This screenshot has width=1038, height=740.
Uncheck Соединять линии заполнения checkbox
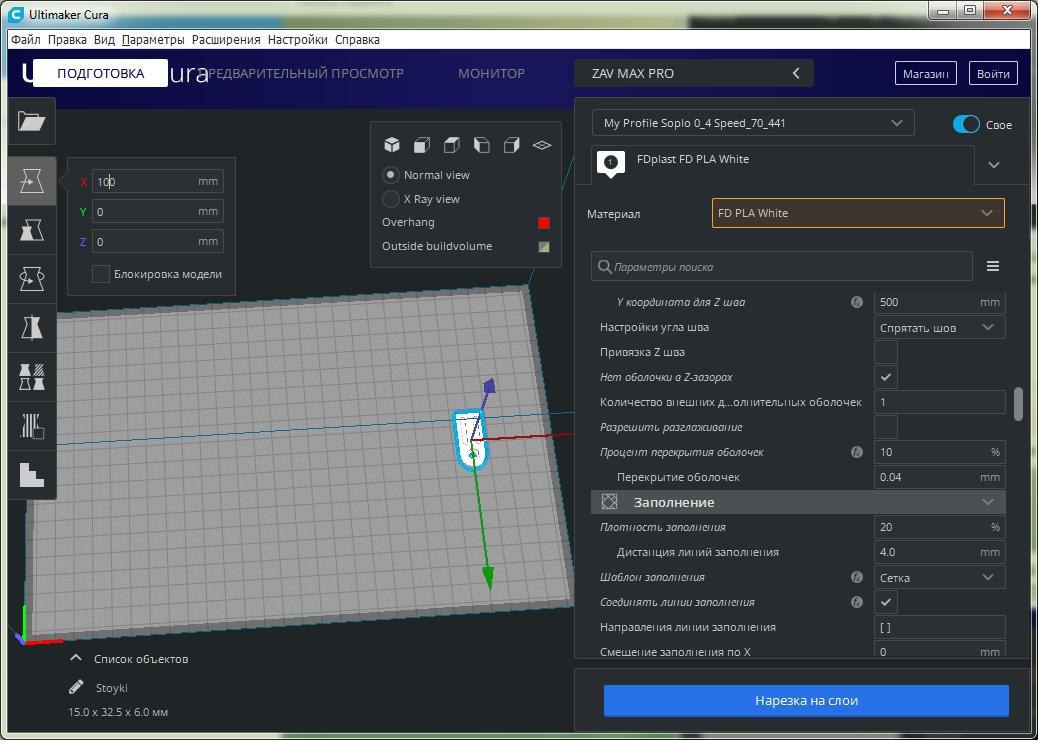coord(886,602)
